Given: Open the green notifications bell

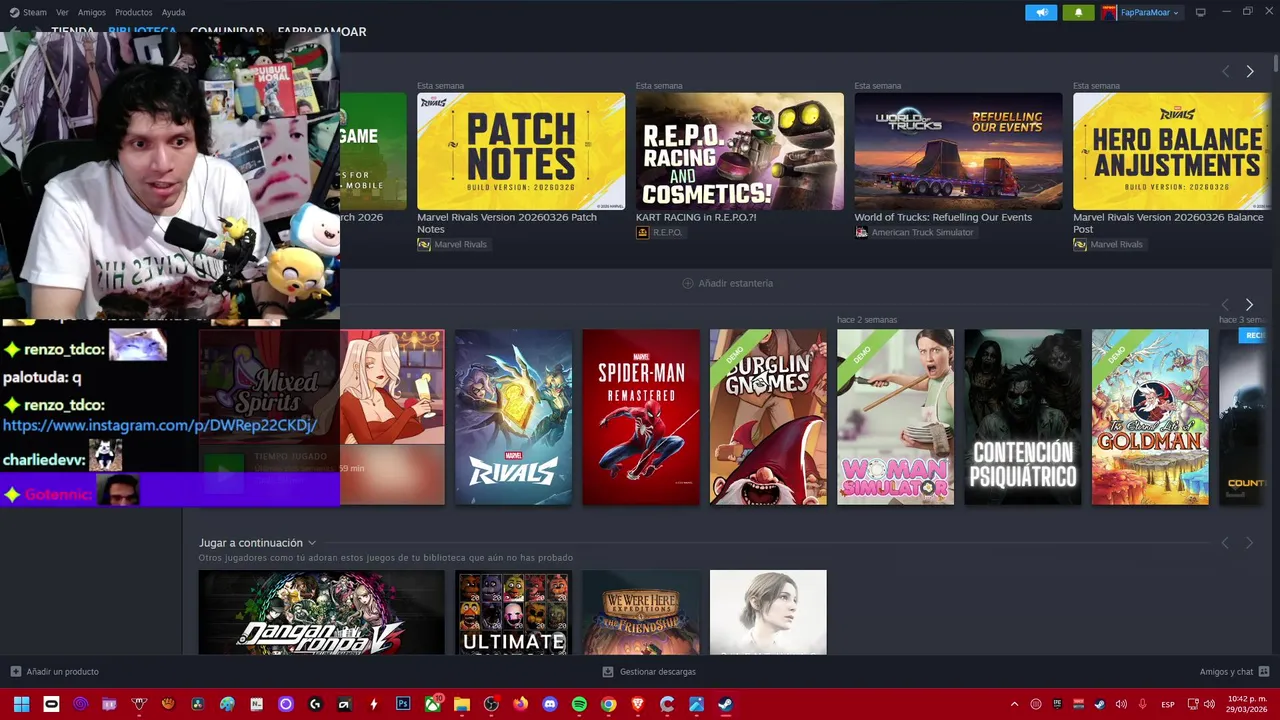Looking at the screenshot, I should point(1078,12).
